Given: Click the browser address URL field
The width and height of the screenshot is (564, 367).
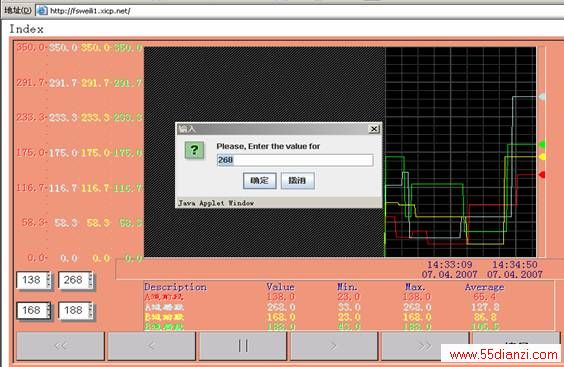Looking at the screenshot, I should click(x=302, y=11).
